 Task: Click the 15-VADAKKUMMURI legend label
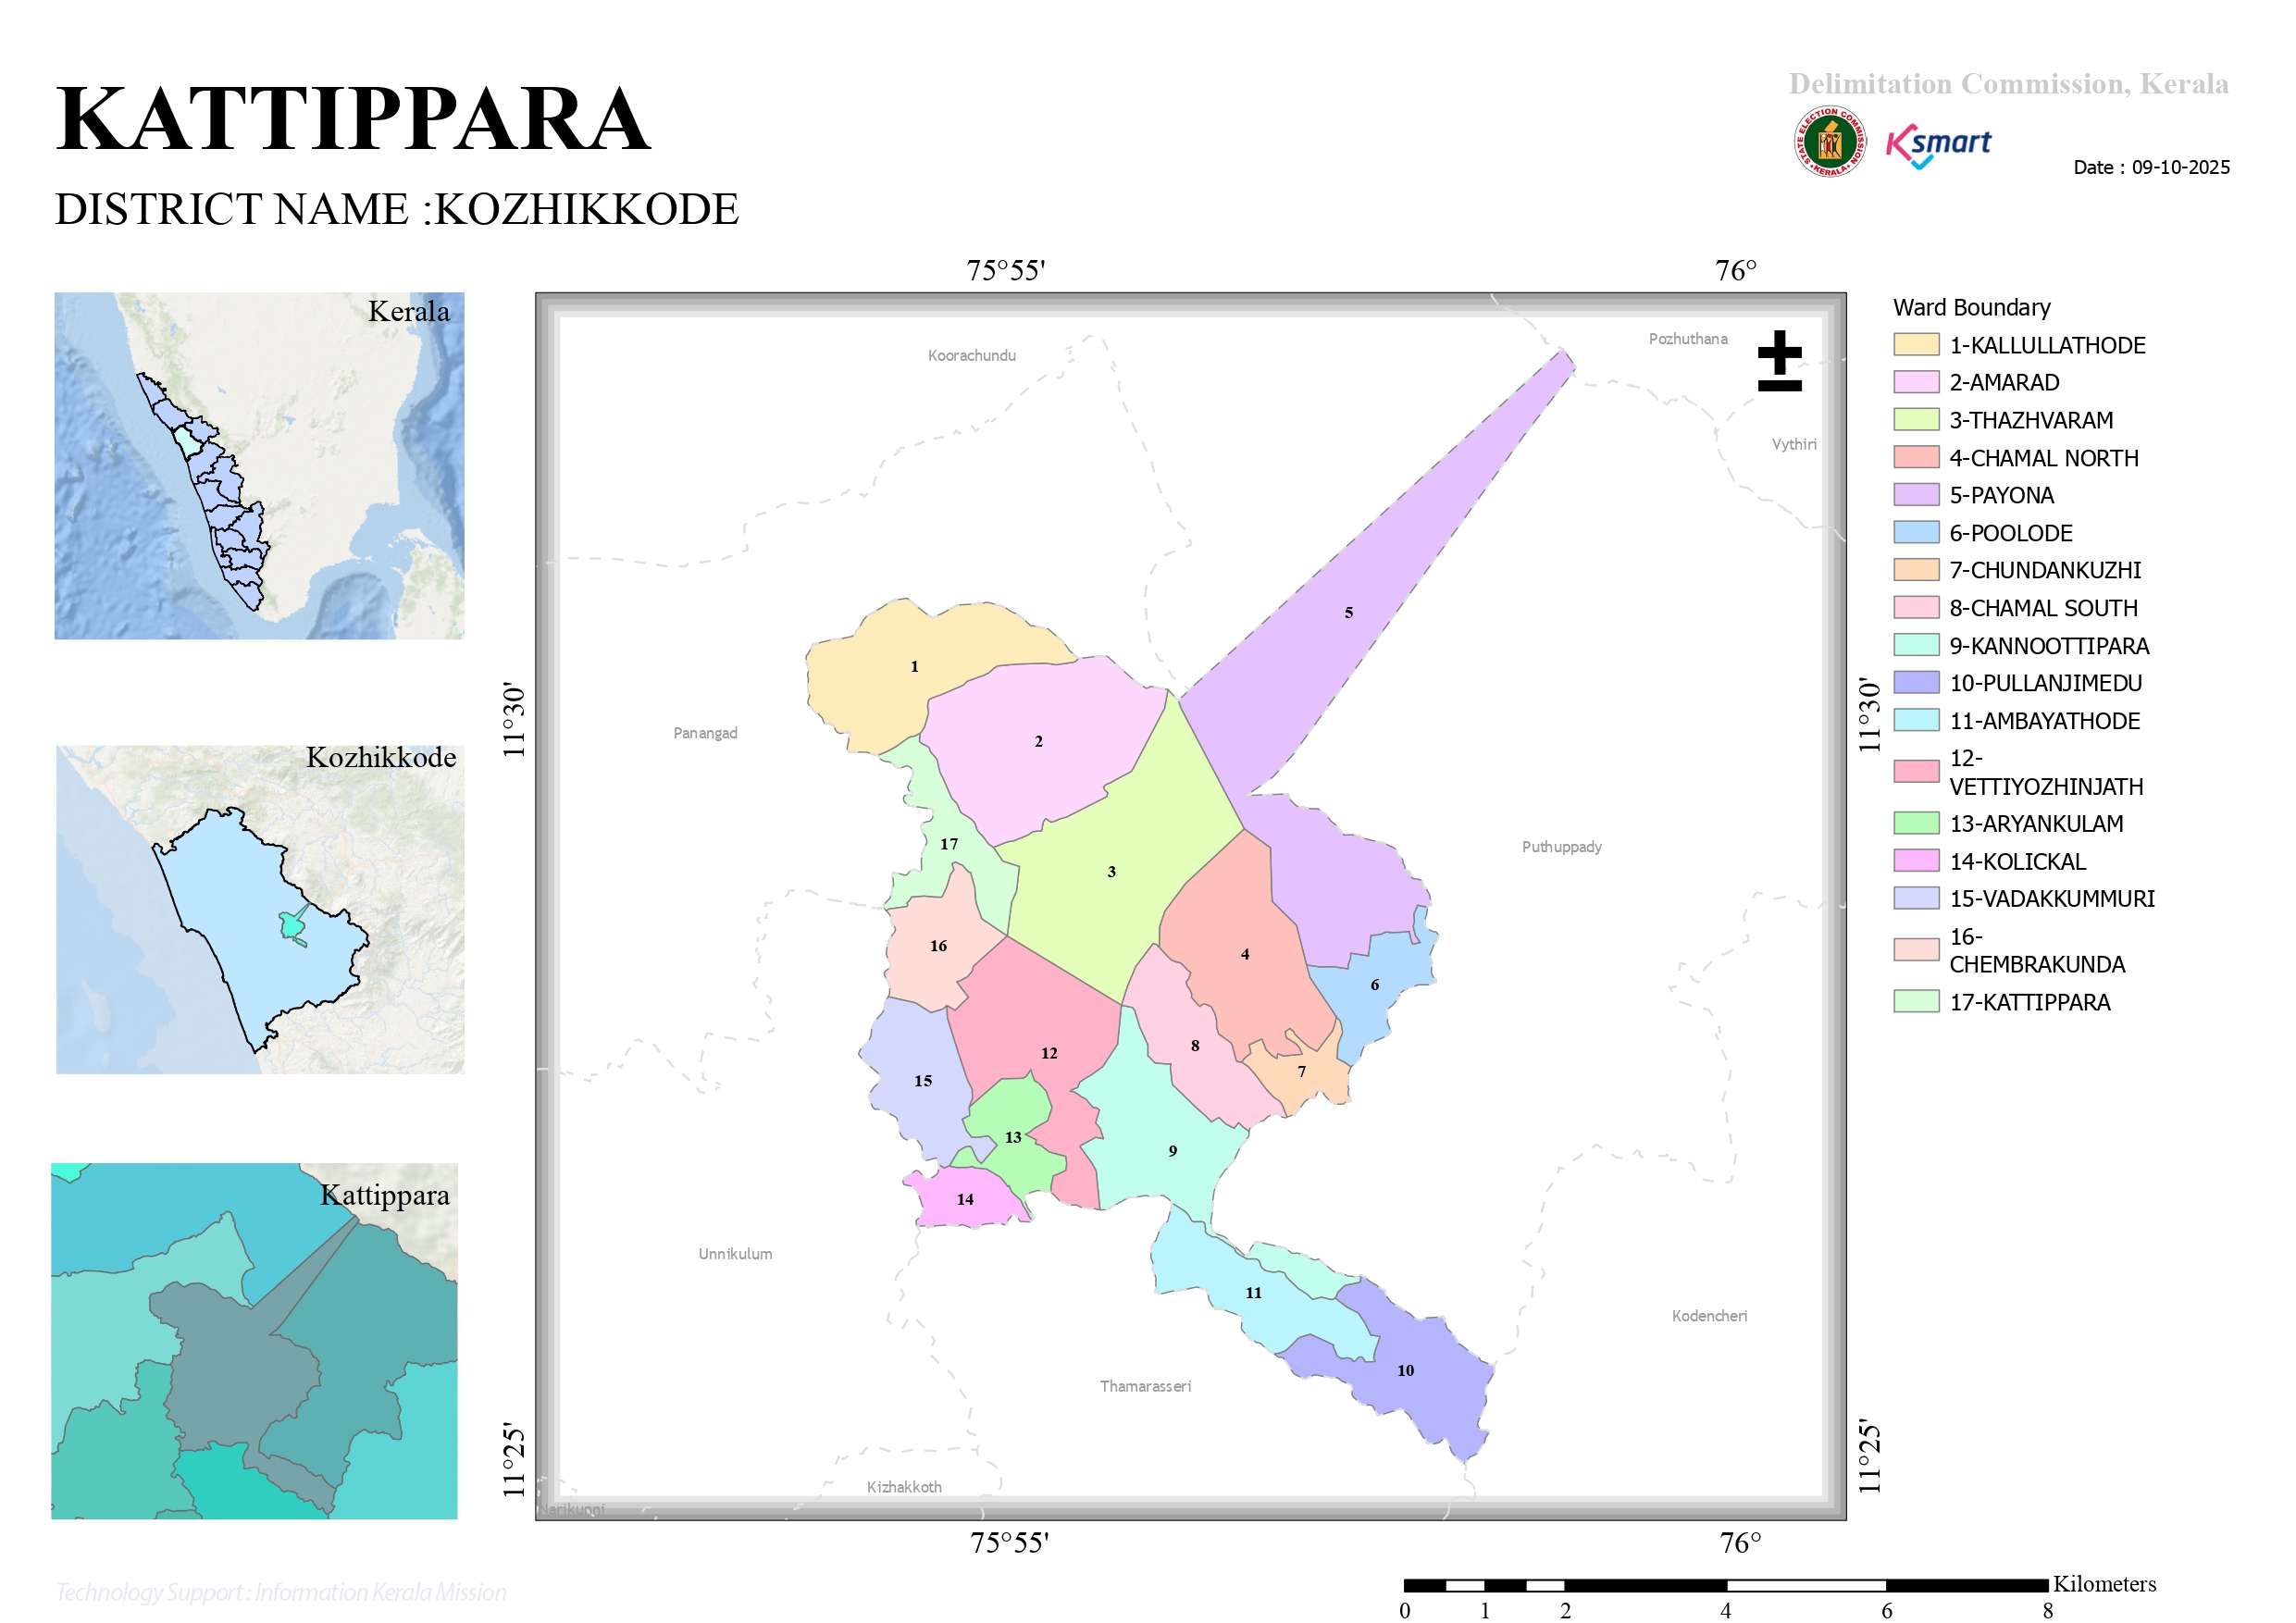(x=2051, y=898)
